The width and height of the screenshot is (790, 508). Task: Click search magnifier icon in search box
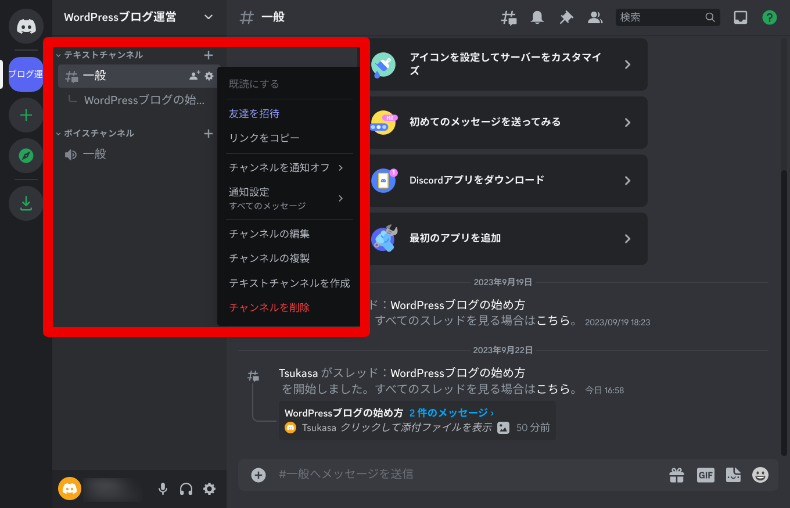(x=710, y=18)
